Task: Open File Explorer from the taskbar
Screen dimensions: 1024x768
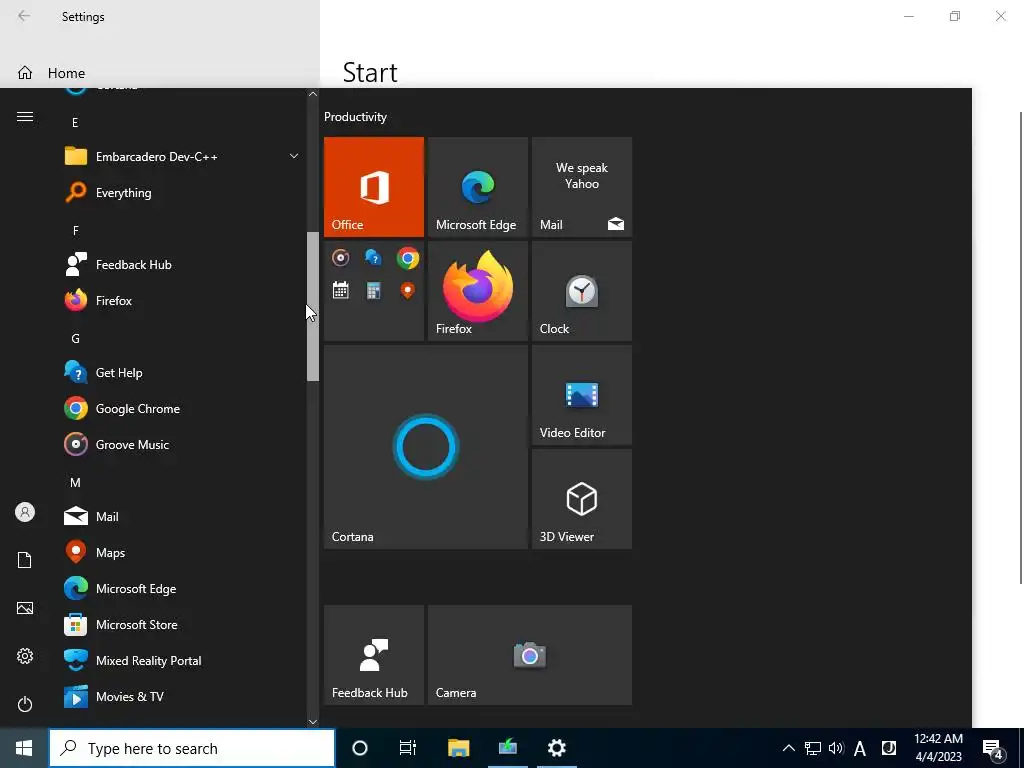Action: tap(458, 748)
